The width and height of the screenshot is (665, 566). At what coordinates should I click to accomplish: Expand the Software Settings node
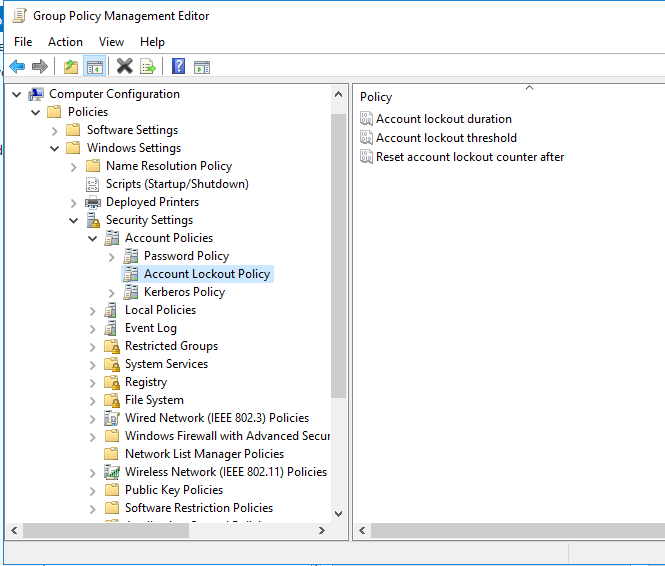(54, 131)
